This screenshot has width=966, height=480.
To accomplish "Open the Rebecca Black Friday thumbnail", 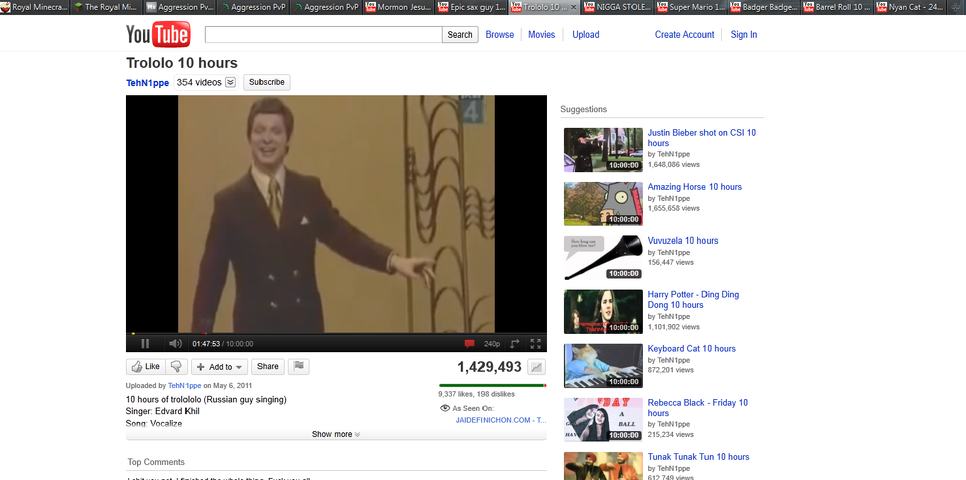I will click(x=603, y=420).
